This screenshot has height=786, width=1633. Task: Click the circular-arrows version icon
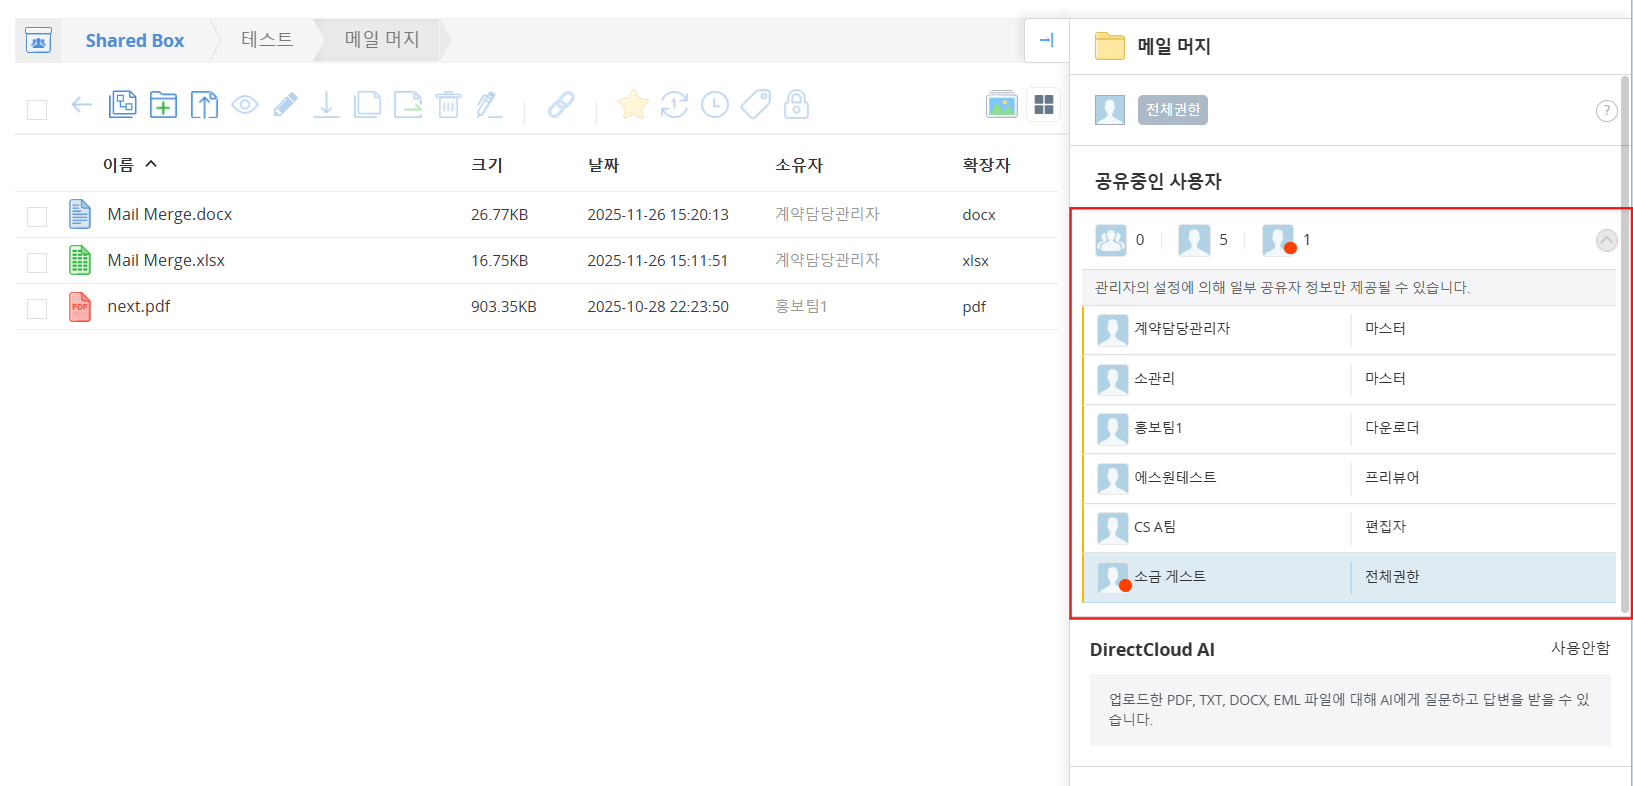coord(674,105)
